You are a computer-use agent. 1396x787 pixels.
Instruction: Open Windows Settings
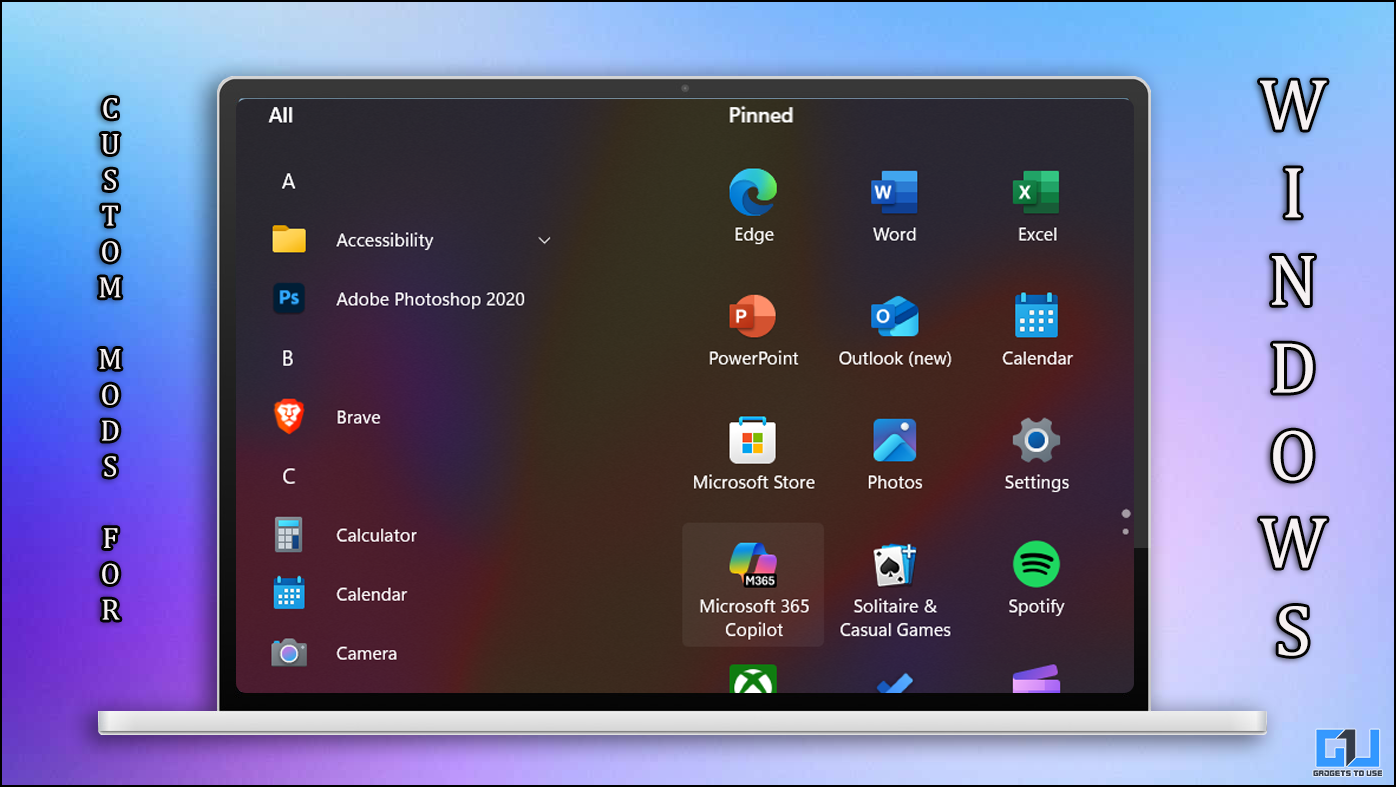(x=1036, y=453)
